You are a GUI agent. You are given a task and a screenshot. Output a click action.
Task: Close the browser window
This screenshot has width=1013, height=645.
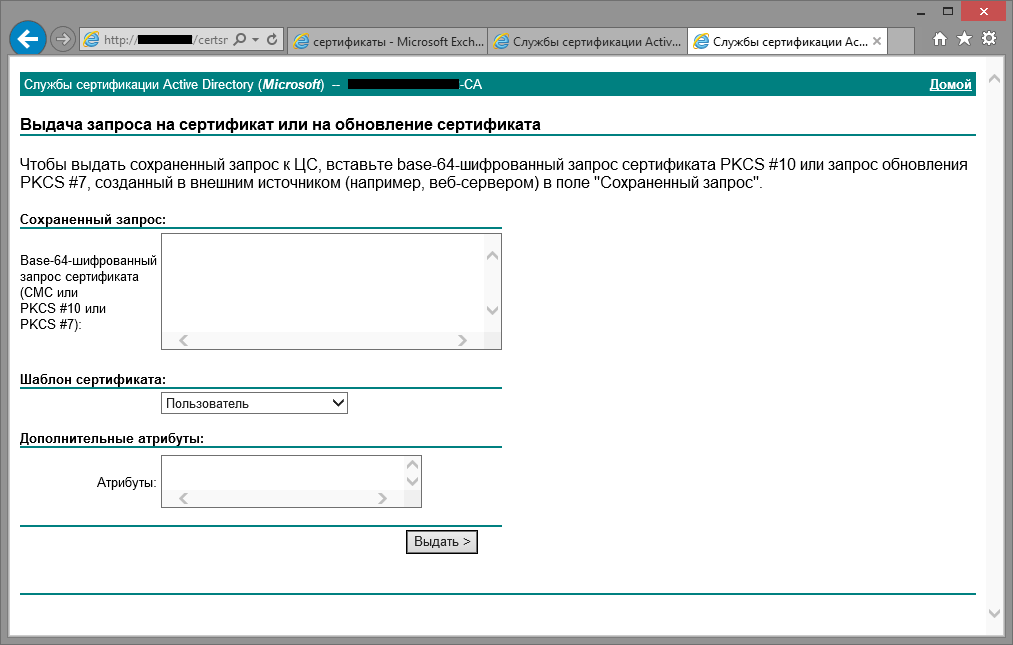[983, 12]
